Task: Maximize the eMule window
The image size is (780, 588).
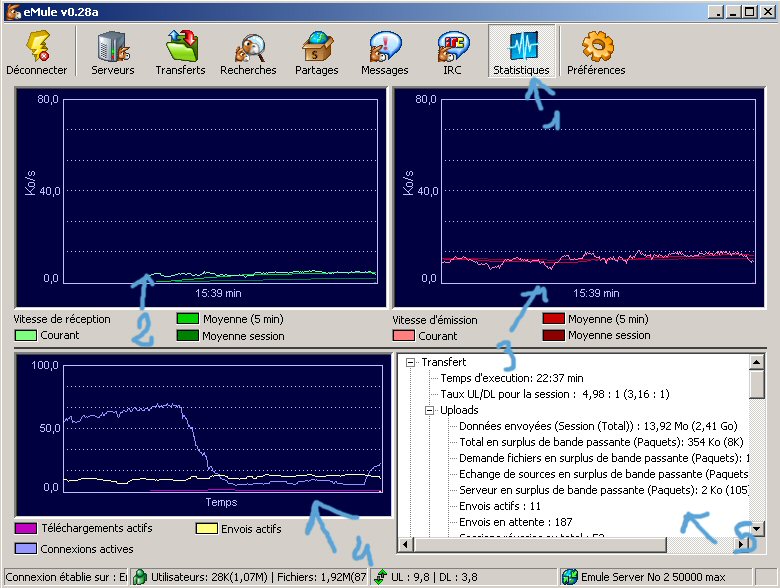Action: point(750,12)
